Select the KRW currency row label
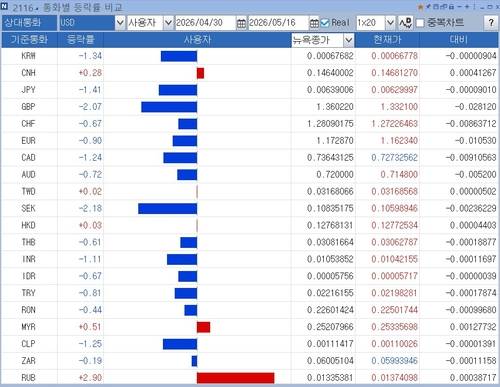 (28, 56)
